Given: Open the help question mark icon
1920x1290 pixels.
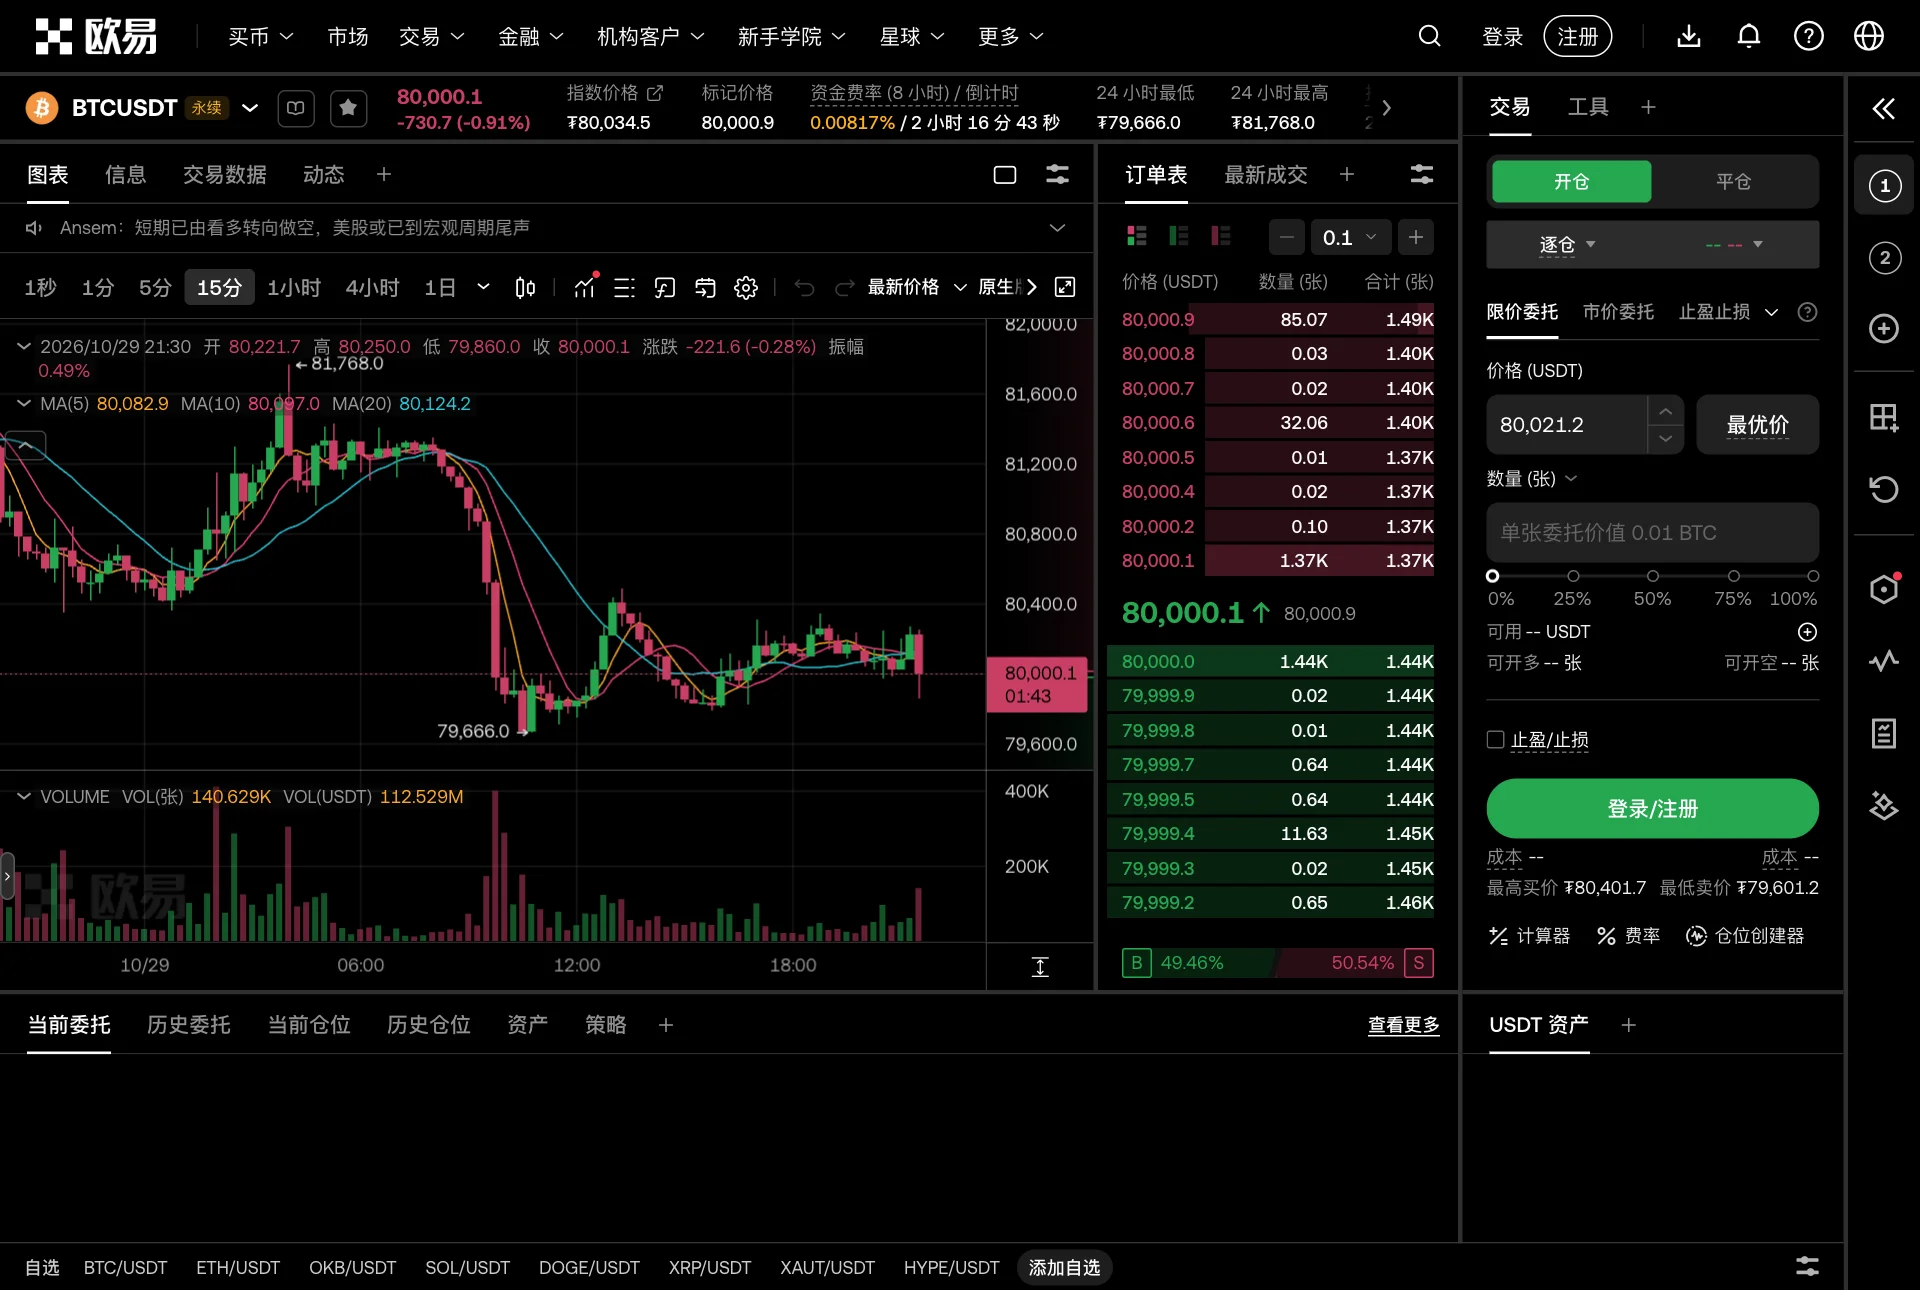Looking at the screenshot, I should coord(1809,37).
